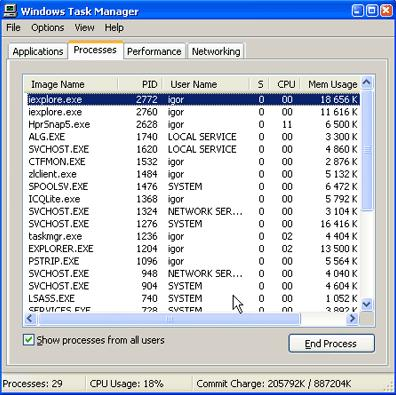Select the taskmgr.exe process row

(193, 236)
